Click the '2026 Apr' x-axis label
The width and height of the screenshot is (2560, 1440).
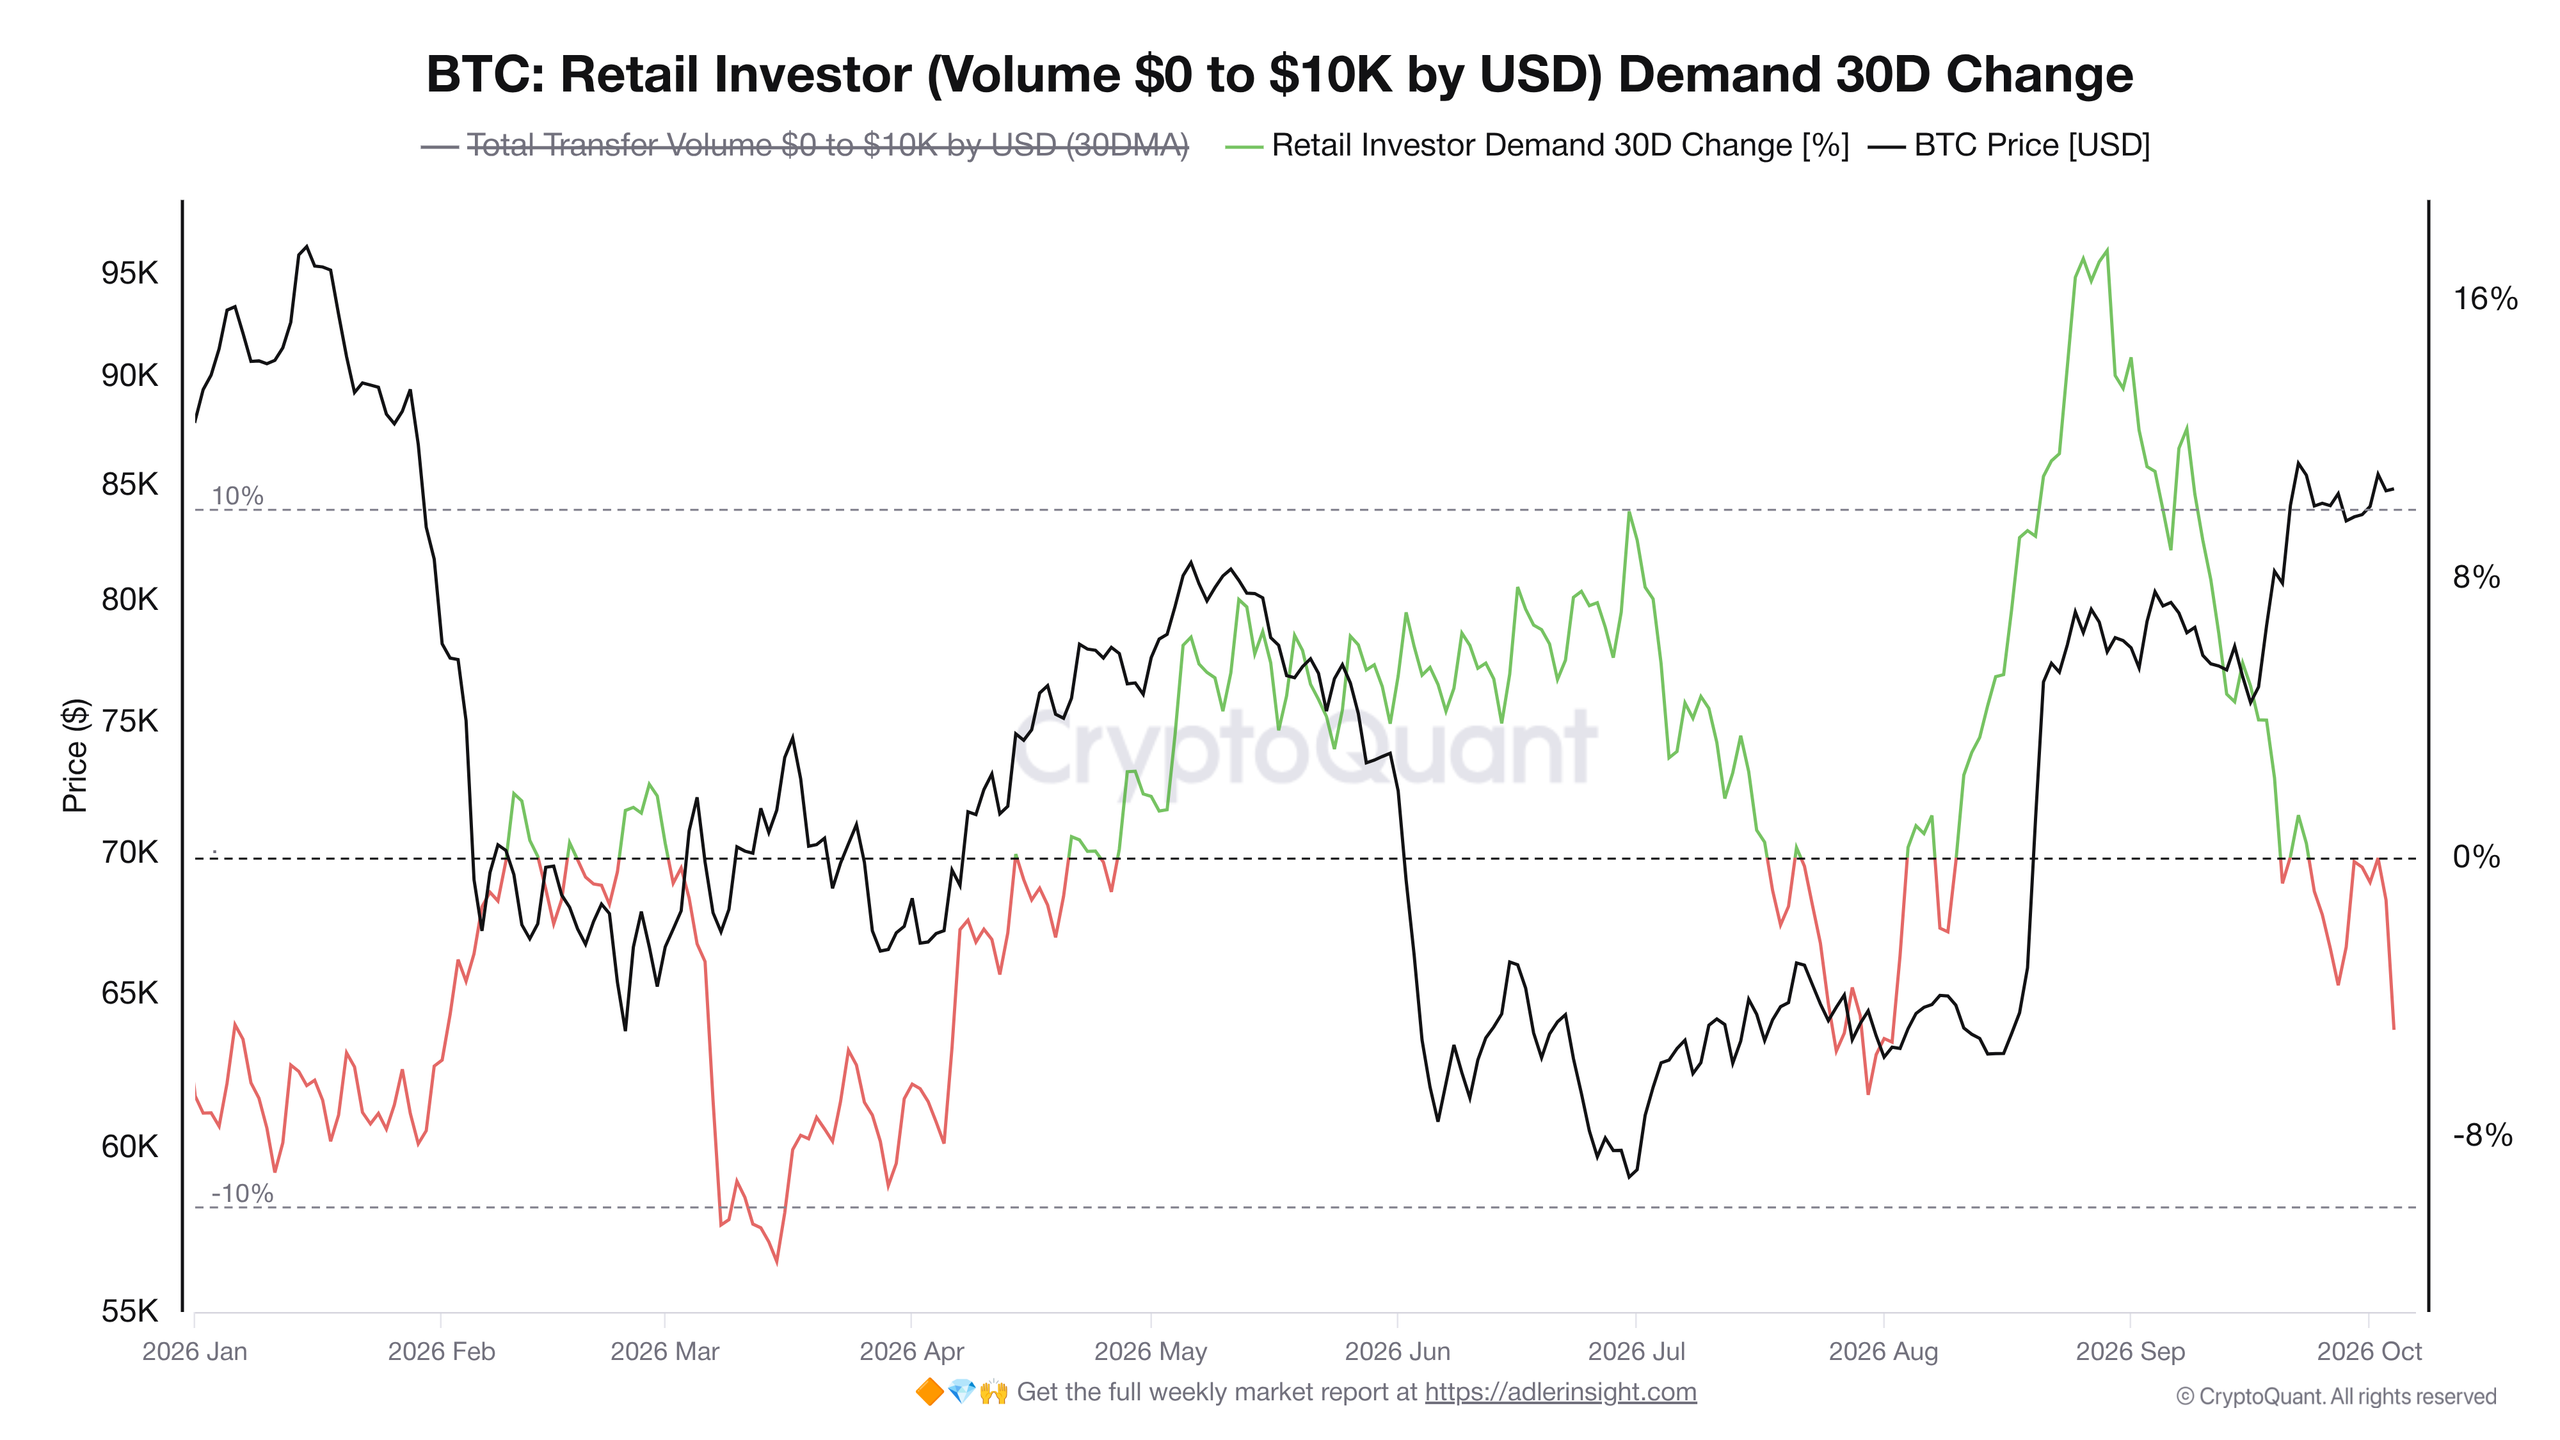pos(911,1351)
